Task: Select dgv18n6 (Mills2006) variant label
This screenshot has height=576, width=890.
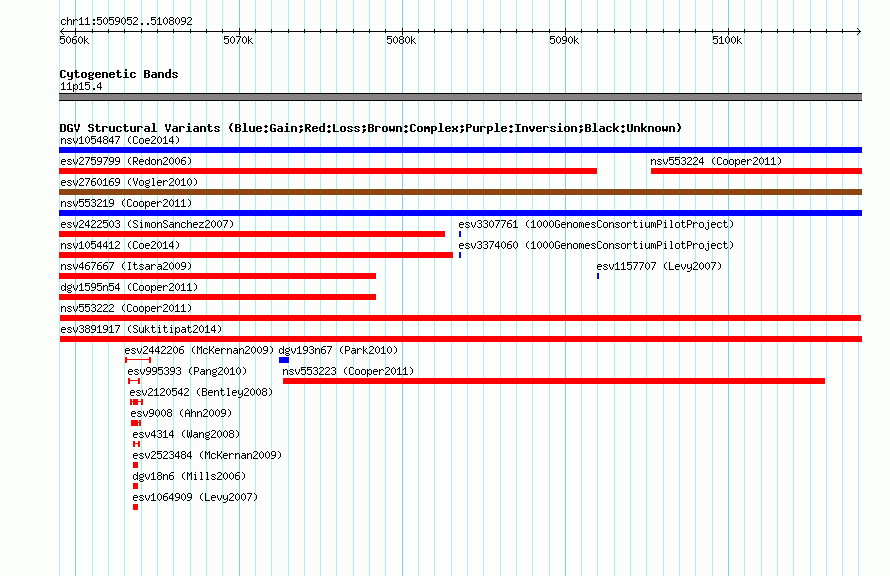Action: coord(189,476)
